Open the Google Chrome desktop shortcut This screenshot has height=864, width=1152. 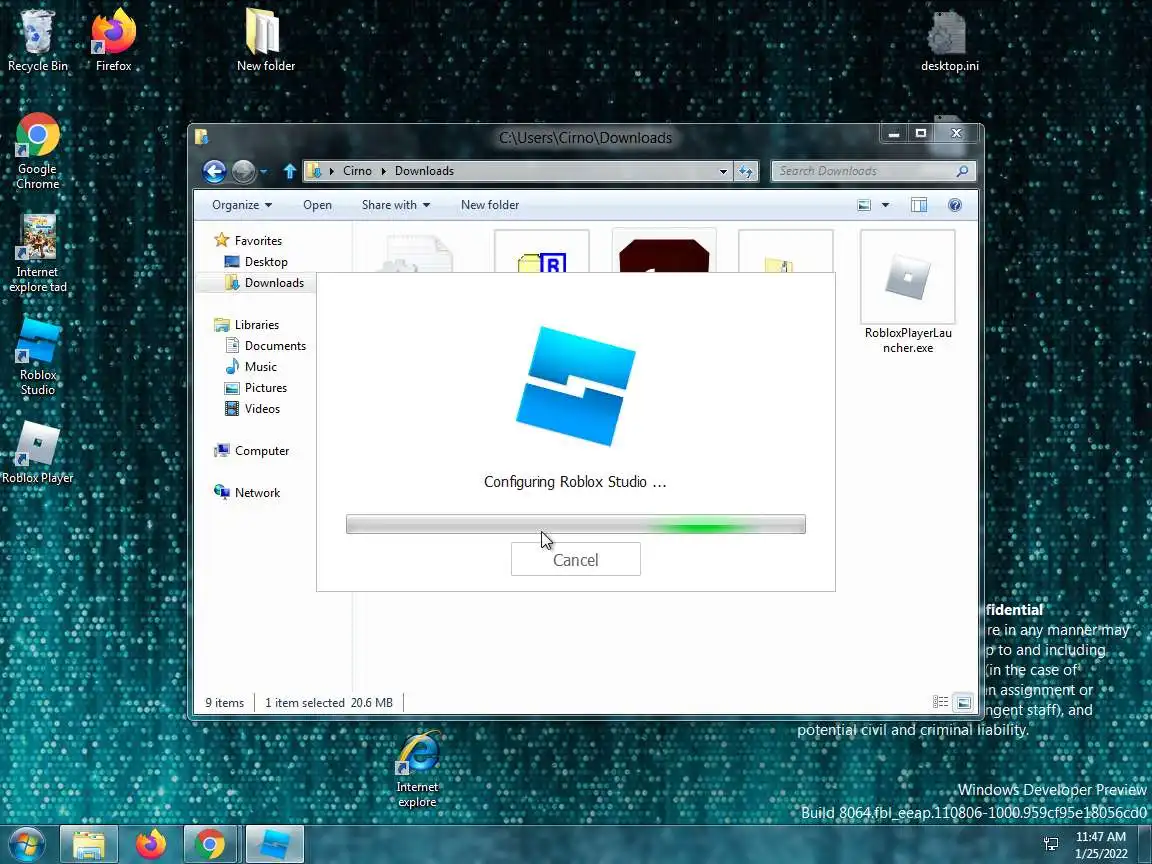37,151
